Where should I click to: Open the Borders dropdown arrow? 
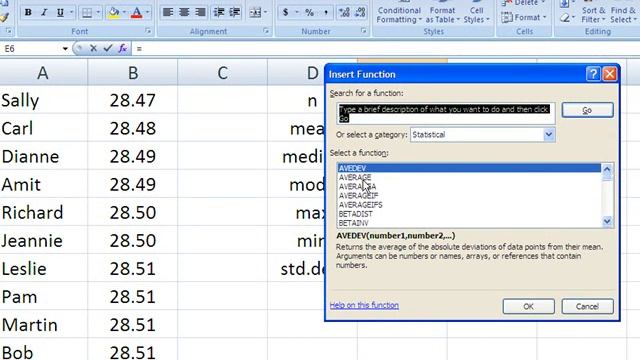tap(98, 13)
